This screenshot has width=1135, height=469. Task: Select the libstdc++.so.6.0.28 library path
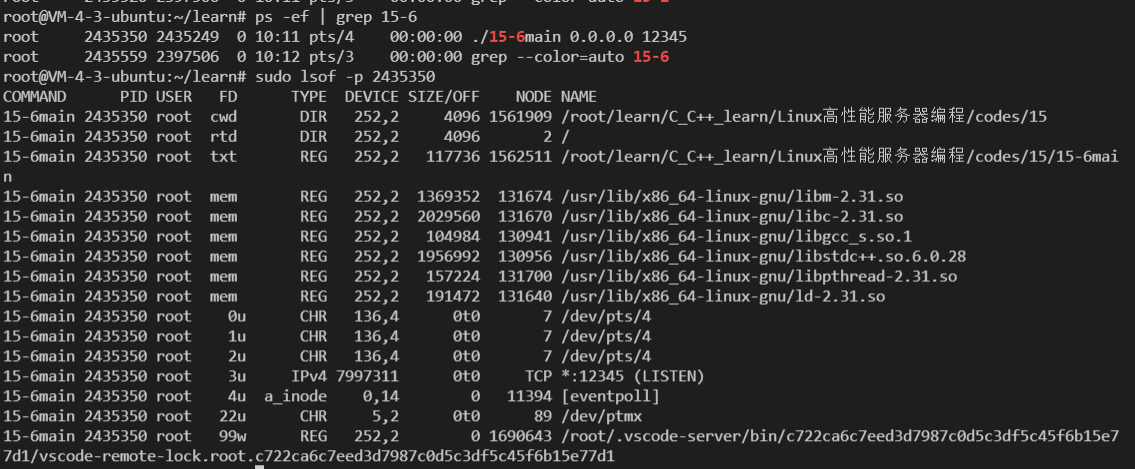point(763,256)
